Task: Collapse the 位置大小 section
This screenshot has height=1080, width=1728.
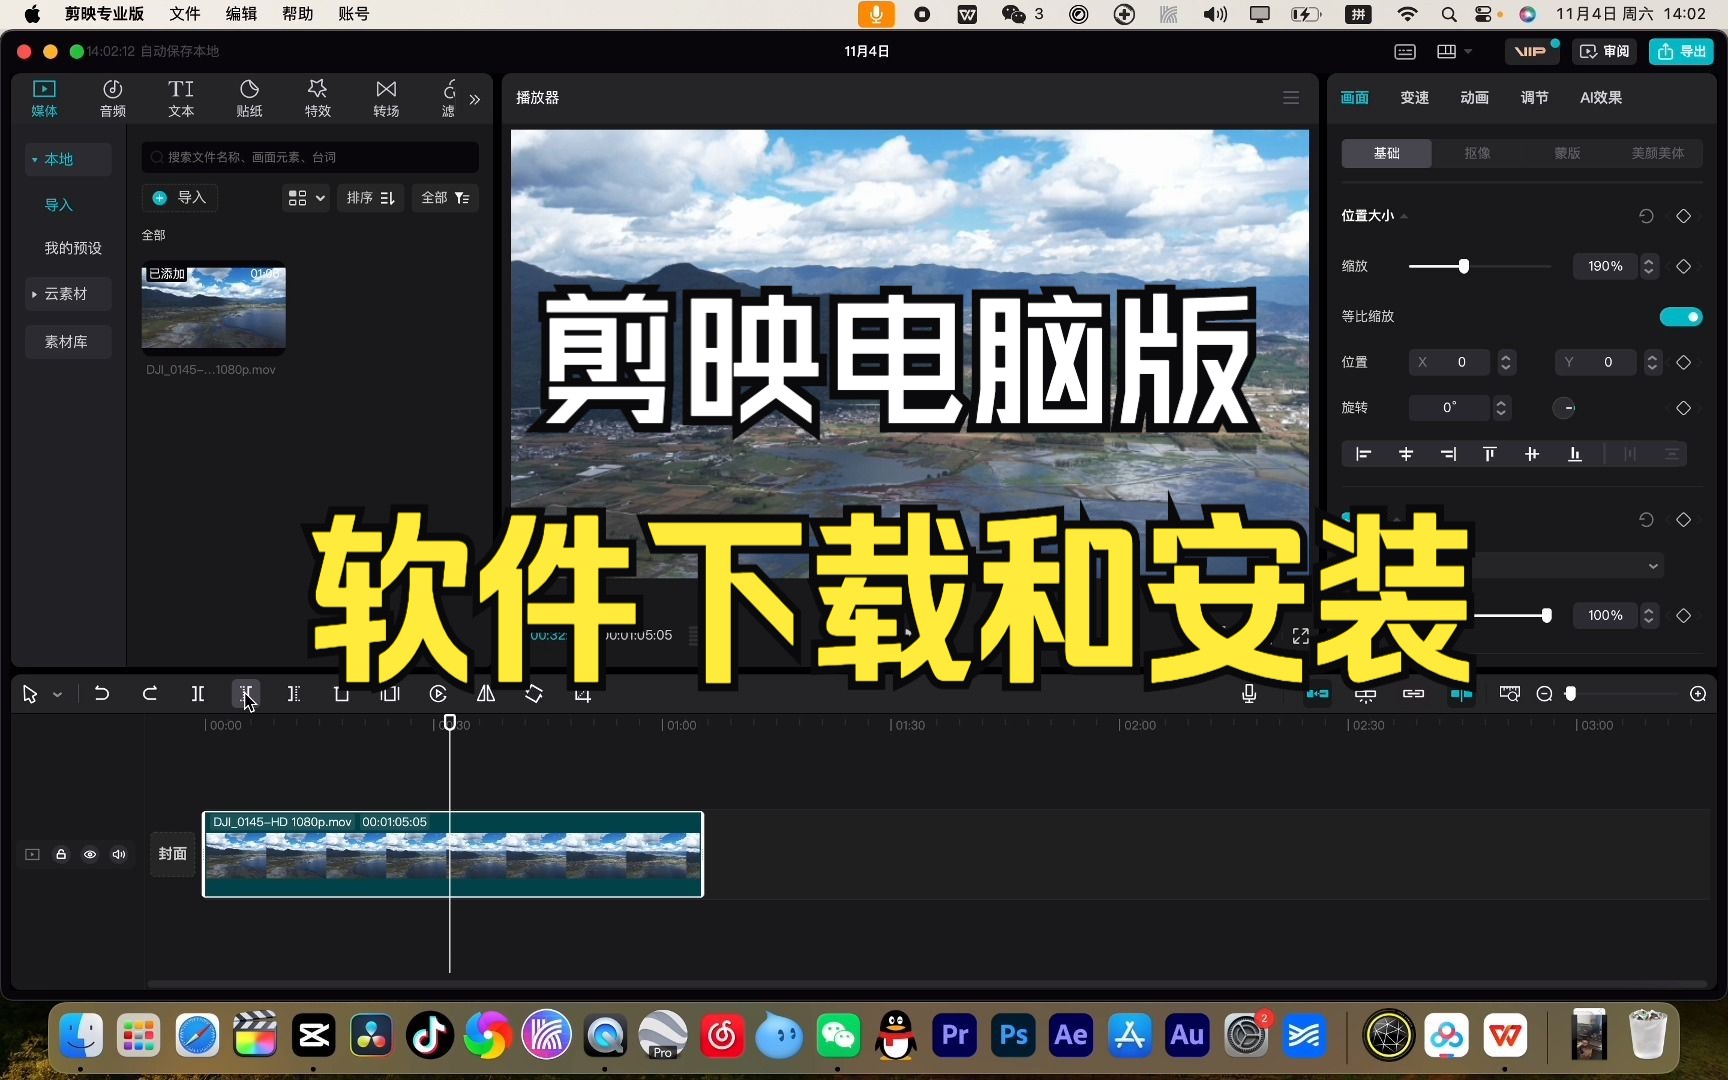Action: coord(1404,216)
